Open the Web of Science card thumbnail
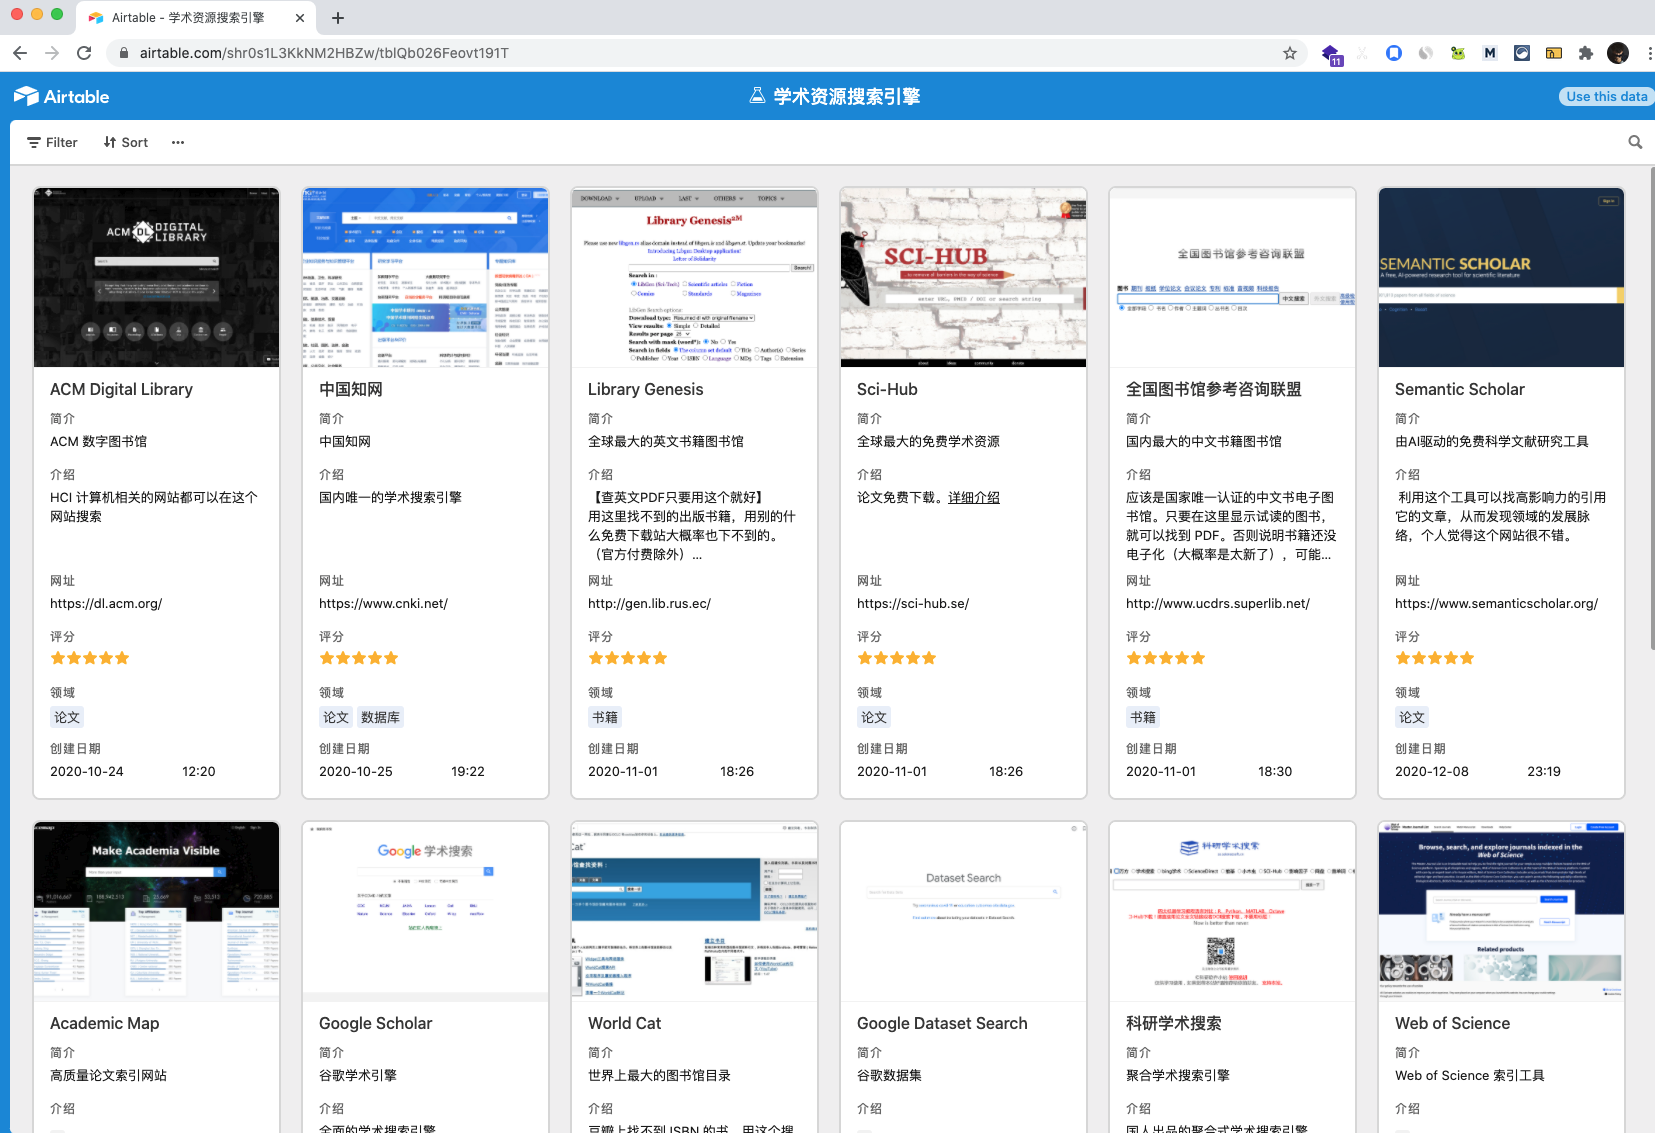The height and width of the screenshot is (1133, 1655). tap(1501, 911)
